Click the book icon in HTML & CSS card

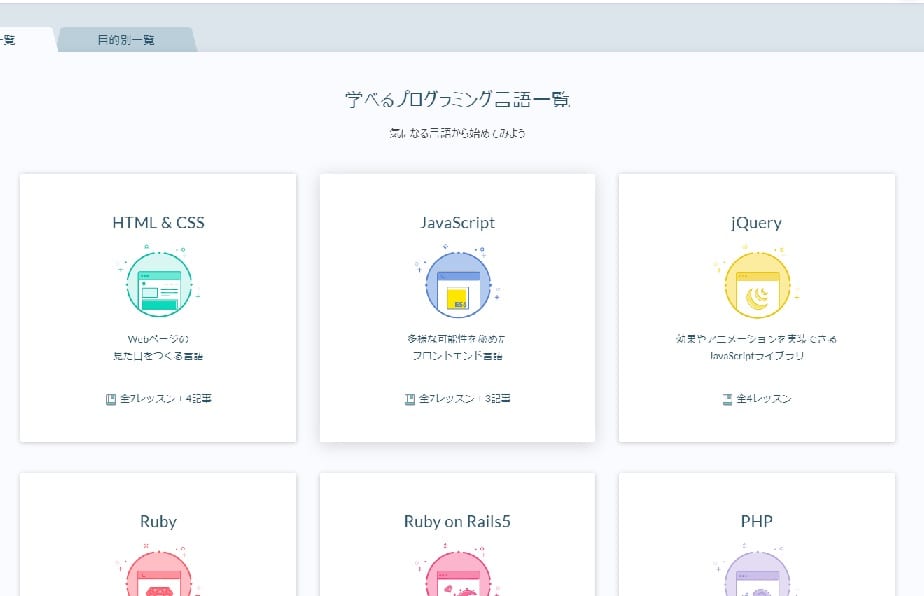[111, 399]
